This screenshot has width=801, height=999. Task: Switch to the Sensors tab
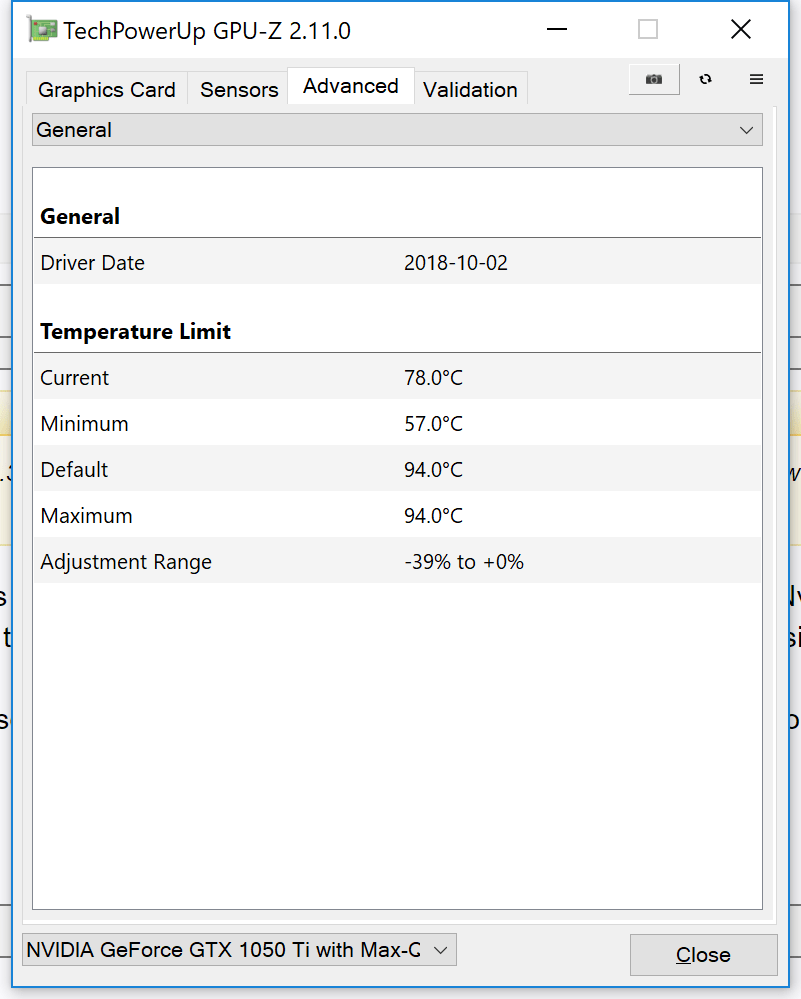[239, 90]
